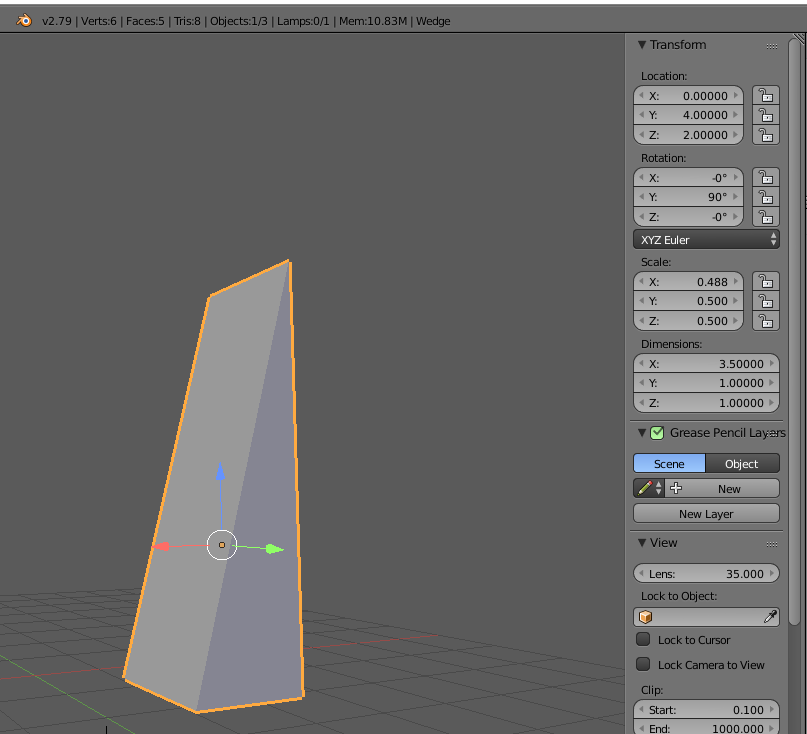Click the Blender logo icon in header
The image size is (807, 734).
(24, 21)
